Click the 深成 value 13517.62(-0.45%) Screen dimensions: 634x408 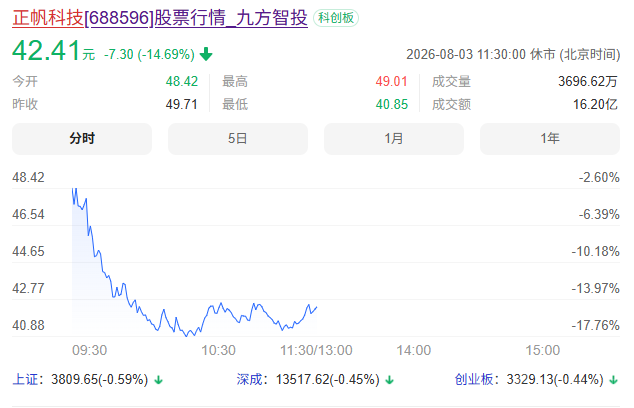328,380
